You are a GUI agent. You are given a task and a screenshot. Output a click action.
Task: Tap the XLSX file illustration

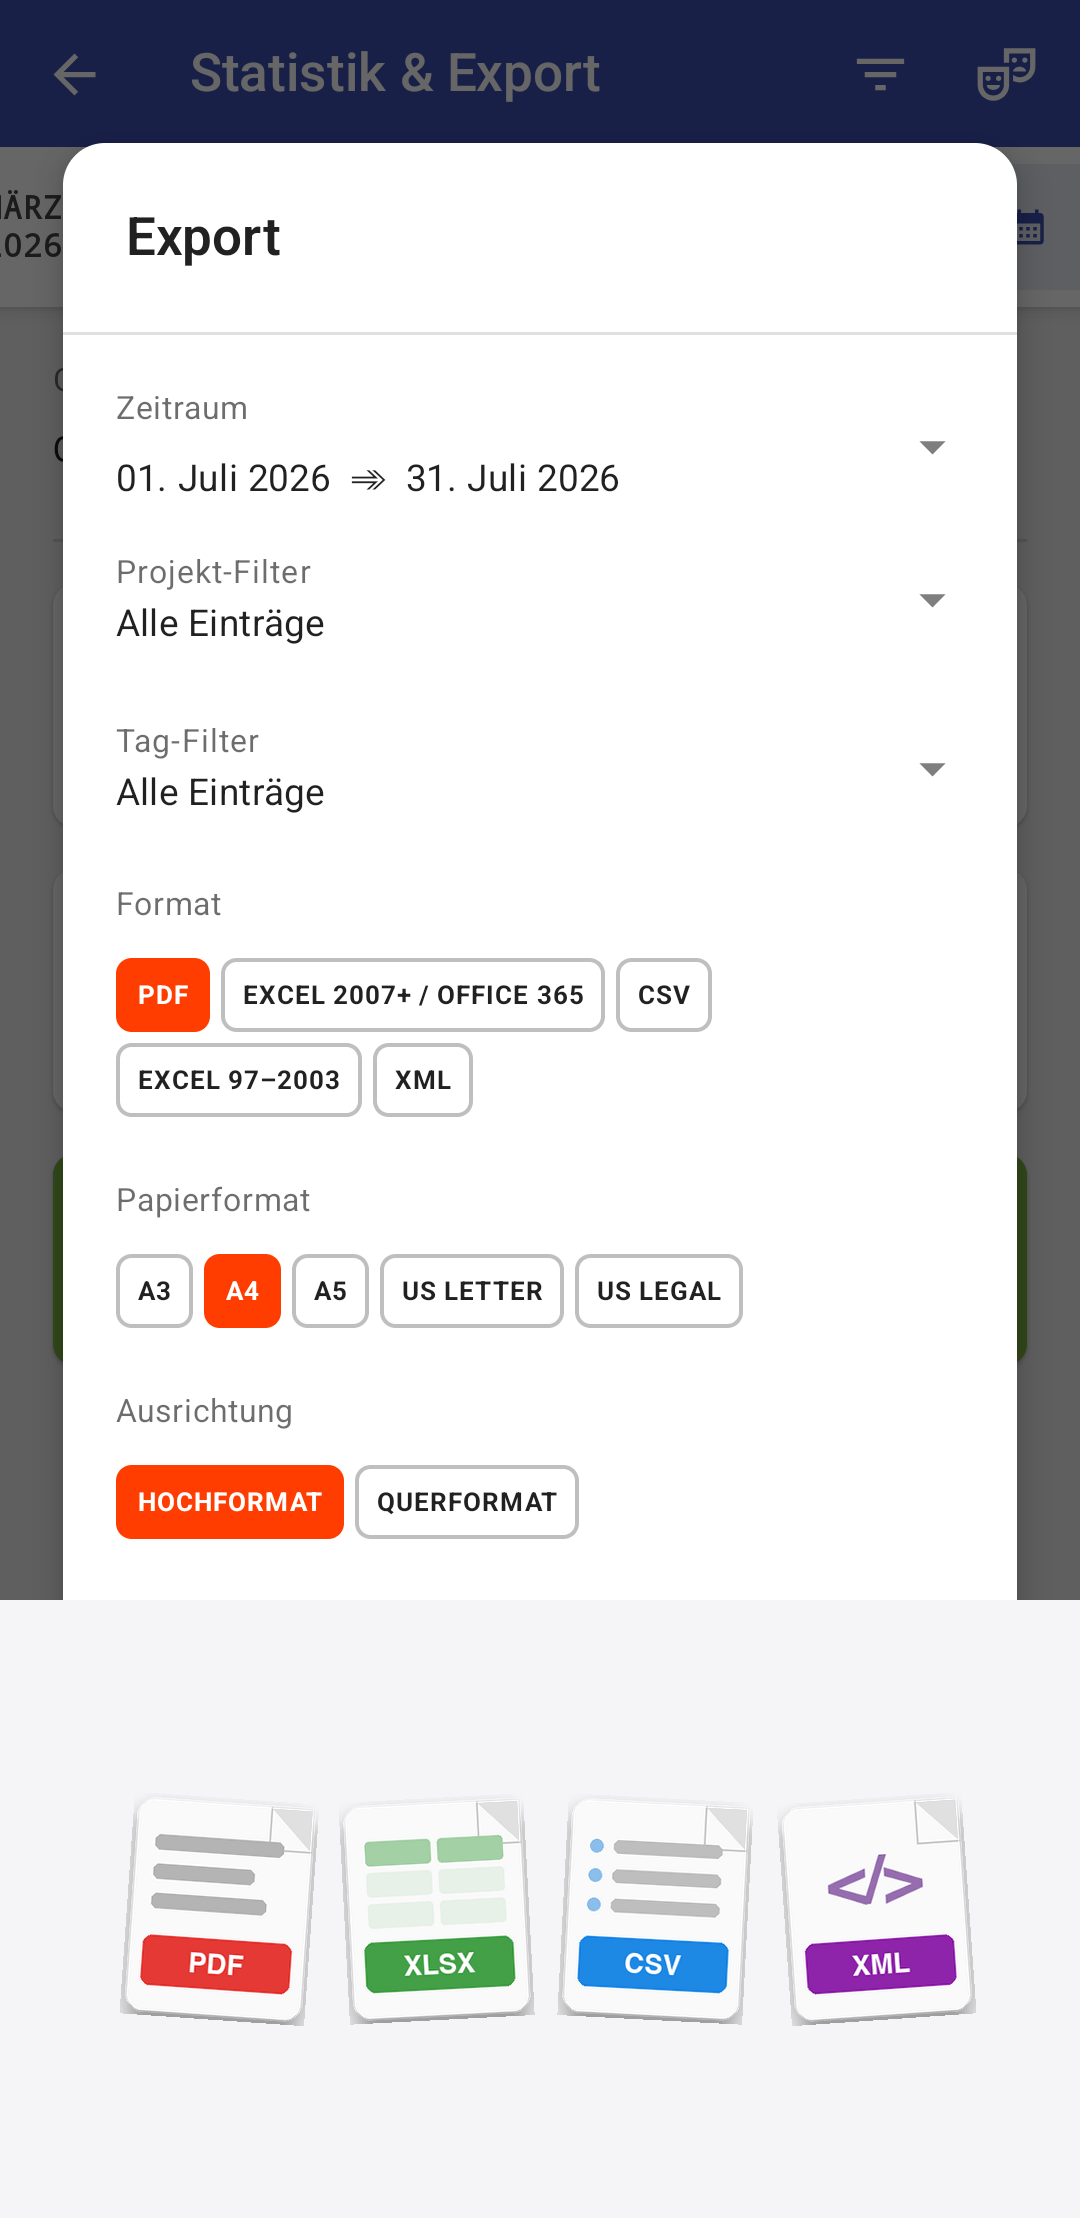pyautogui.click(x=438, y=1910)
